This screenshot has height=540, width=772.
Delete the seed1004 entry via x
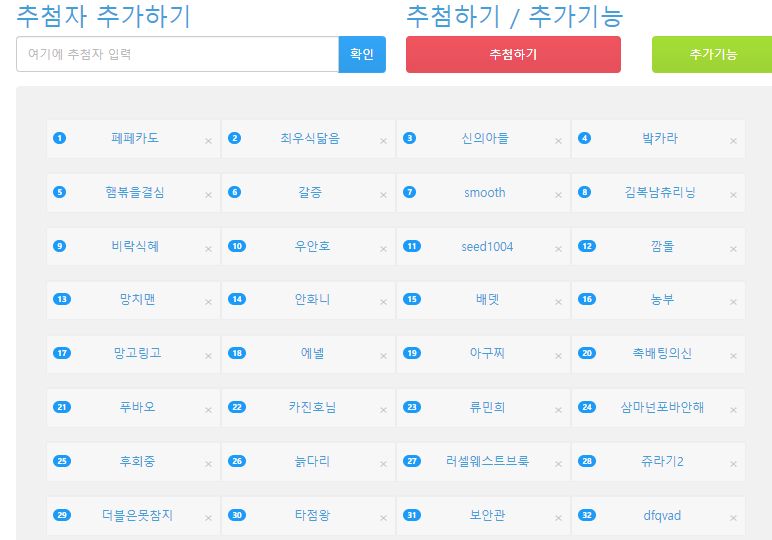click(558, 249)
